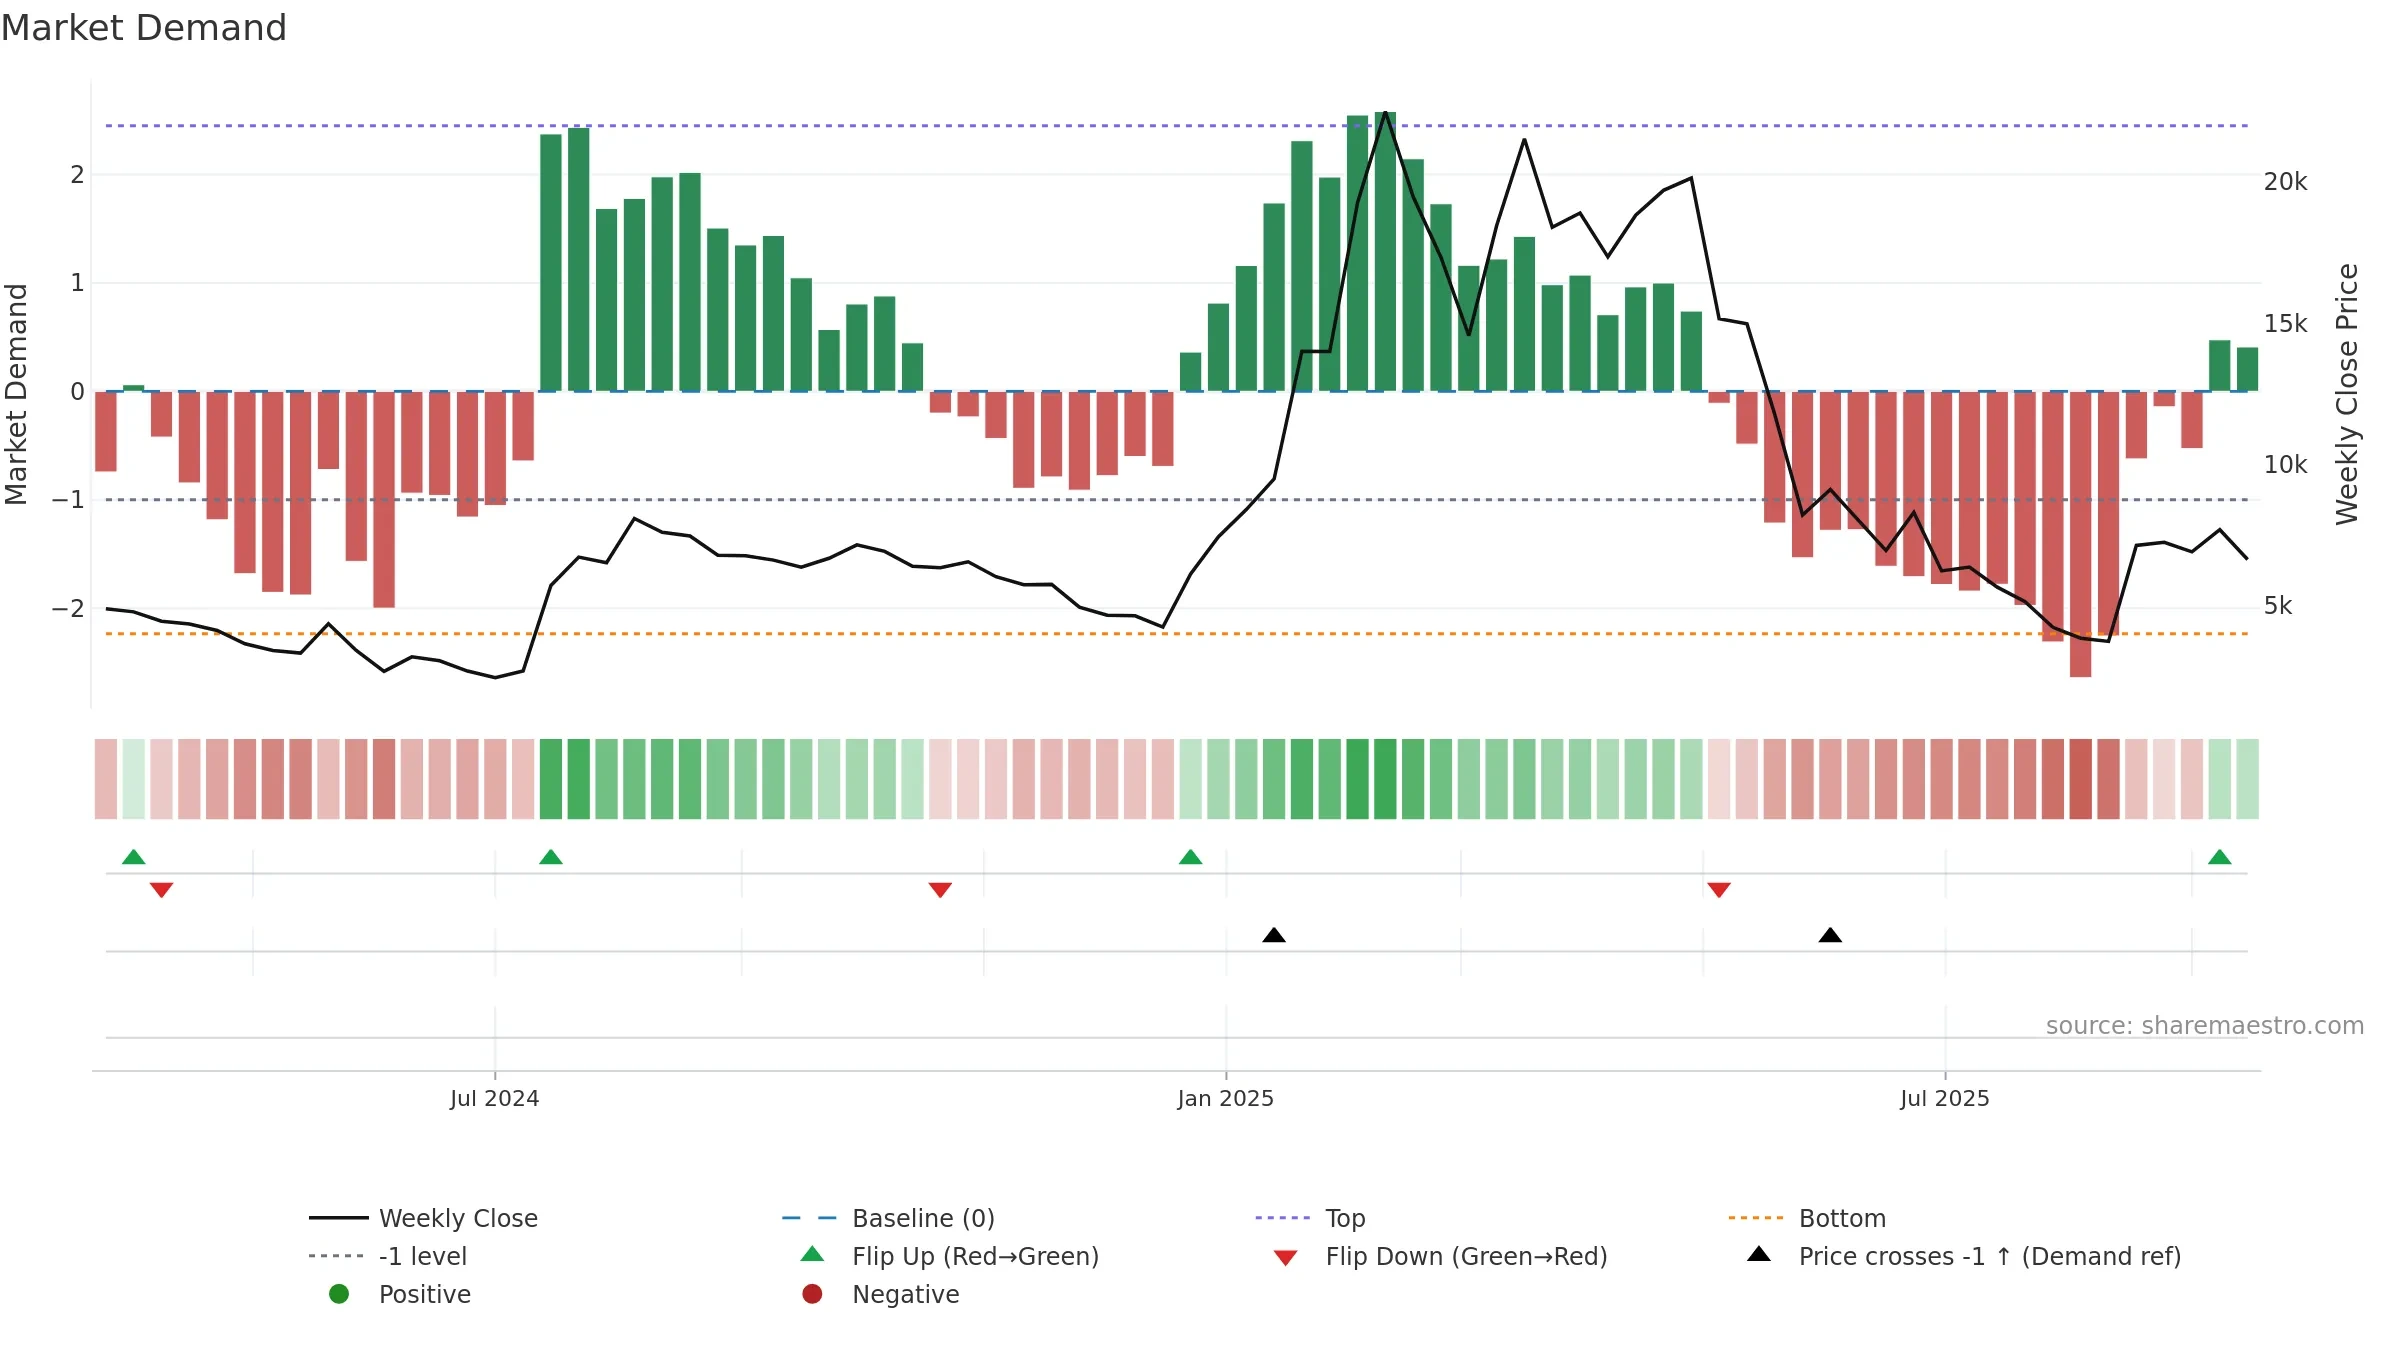This screenshot has height=1350, width=2400.
Task: Click the 2 tick on demand axis
Action: [77, 175]
